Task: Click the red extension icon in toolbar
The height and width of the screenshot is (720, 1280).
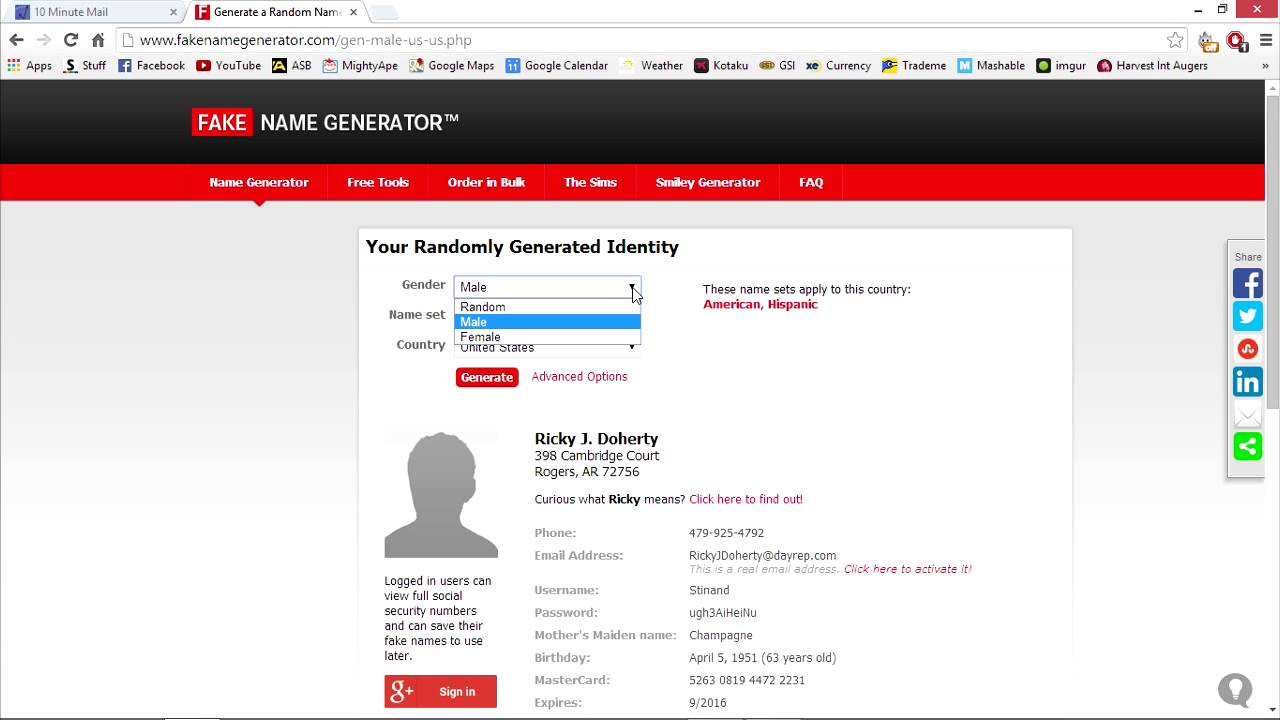Action: [1236, 41]
